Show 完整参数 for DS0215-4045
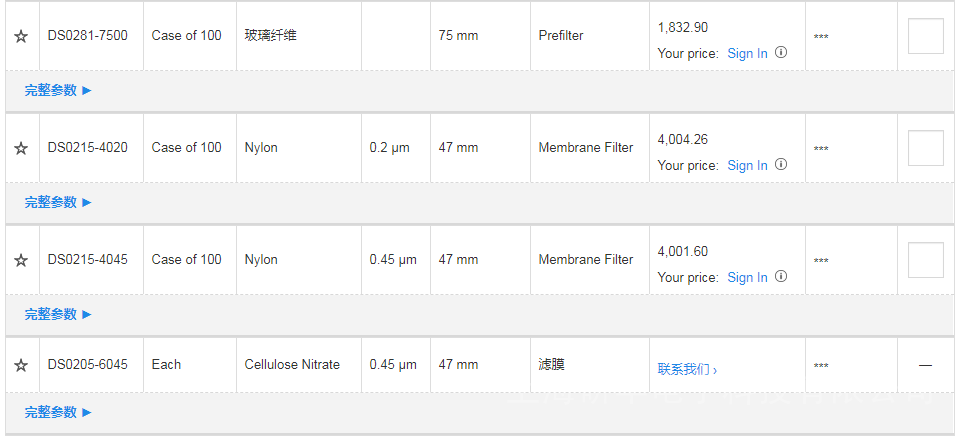The width and height of the screenshot is (960, 439). coord(58,314)
